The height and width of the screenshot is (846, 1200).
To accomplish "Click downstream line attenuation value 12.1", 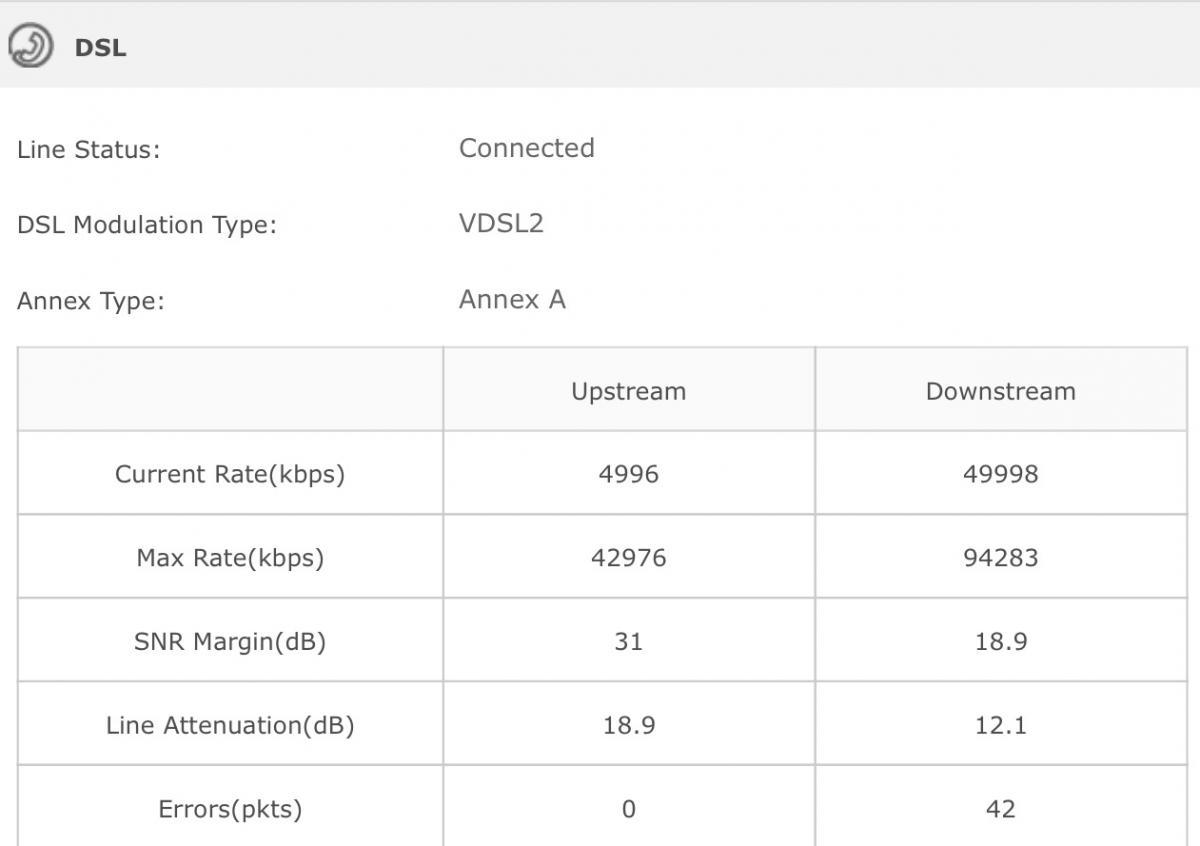I will (1000, 725).
